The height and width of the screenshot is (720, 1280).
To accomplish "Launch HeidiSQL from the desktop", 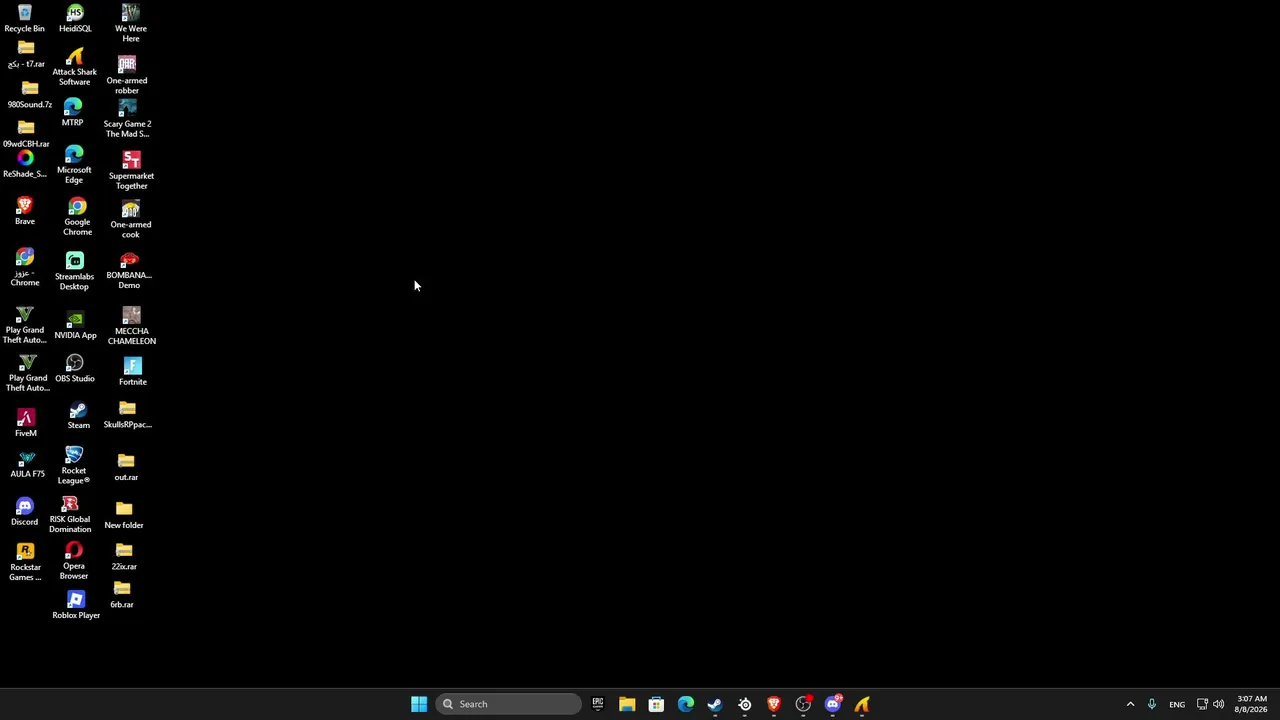I will point(75,18).
